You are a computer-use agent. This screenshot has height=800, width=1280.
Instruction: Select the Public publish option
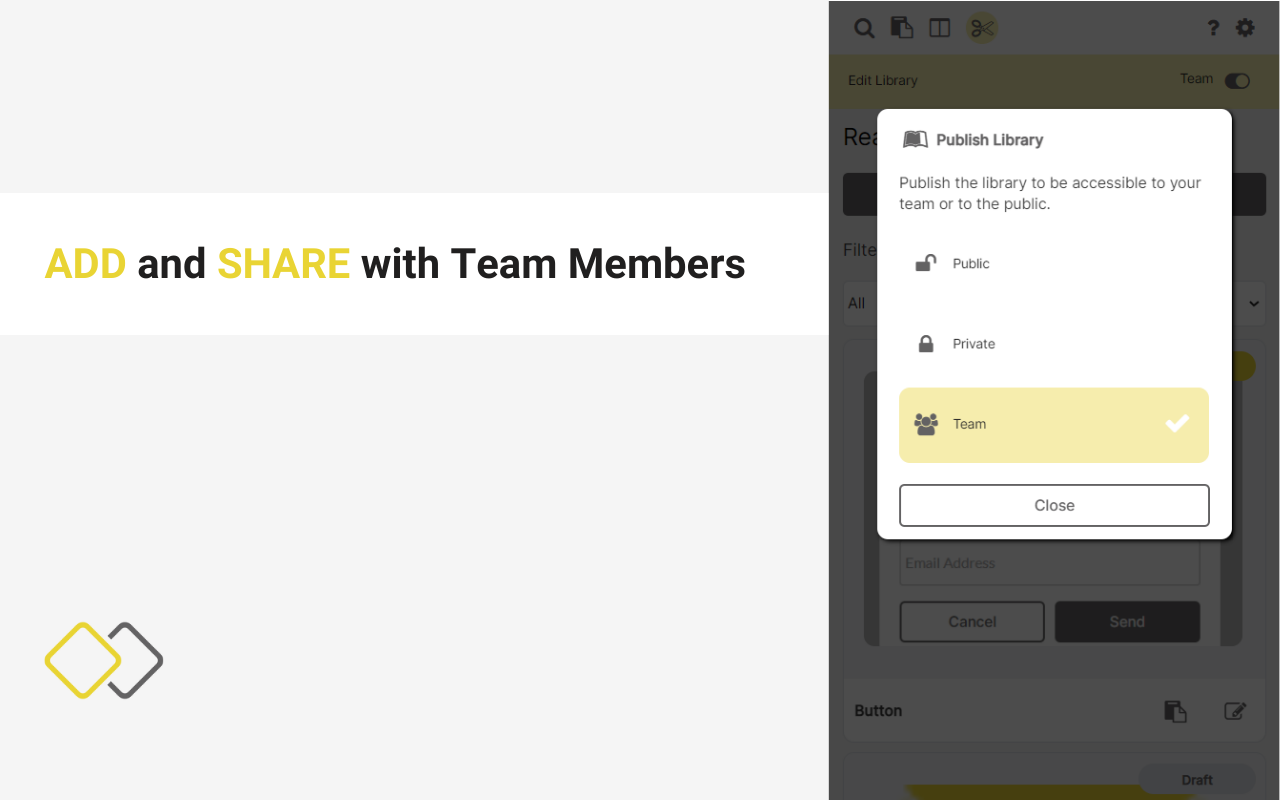click(1054, 264)
